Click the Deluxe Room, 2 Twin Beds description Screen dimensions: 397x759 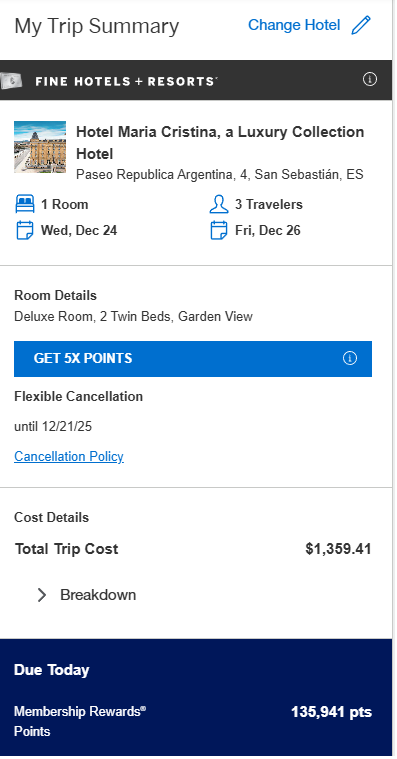pyautogui.click(x=133, y=317)
